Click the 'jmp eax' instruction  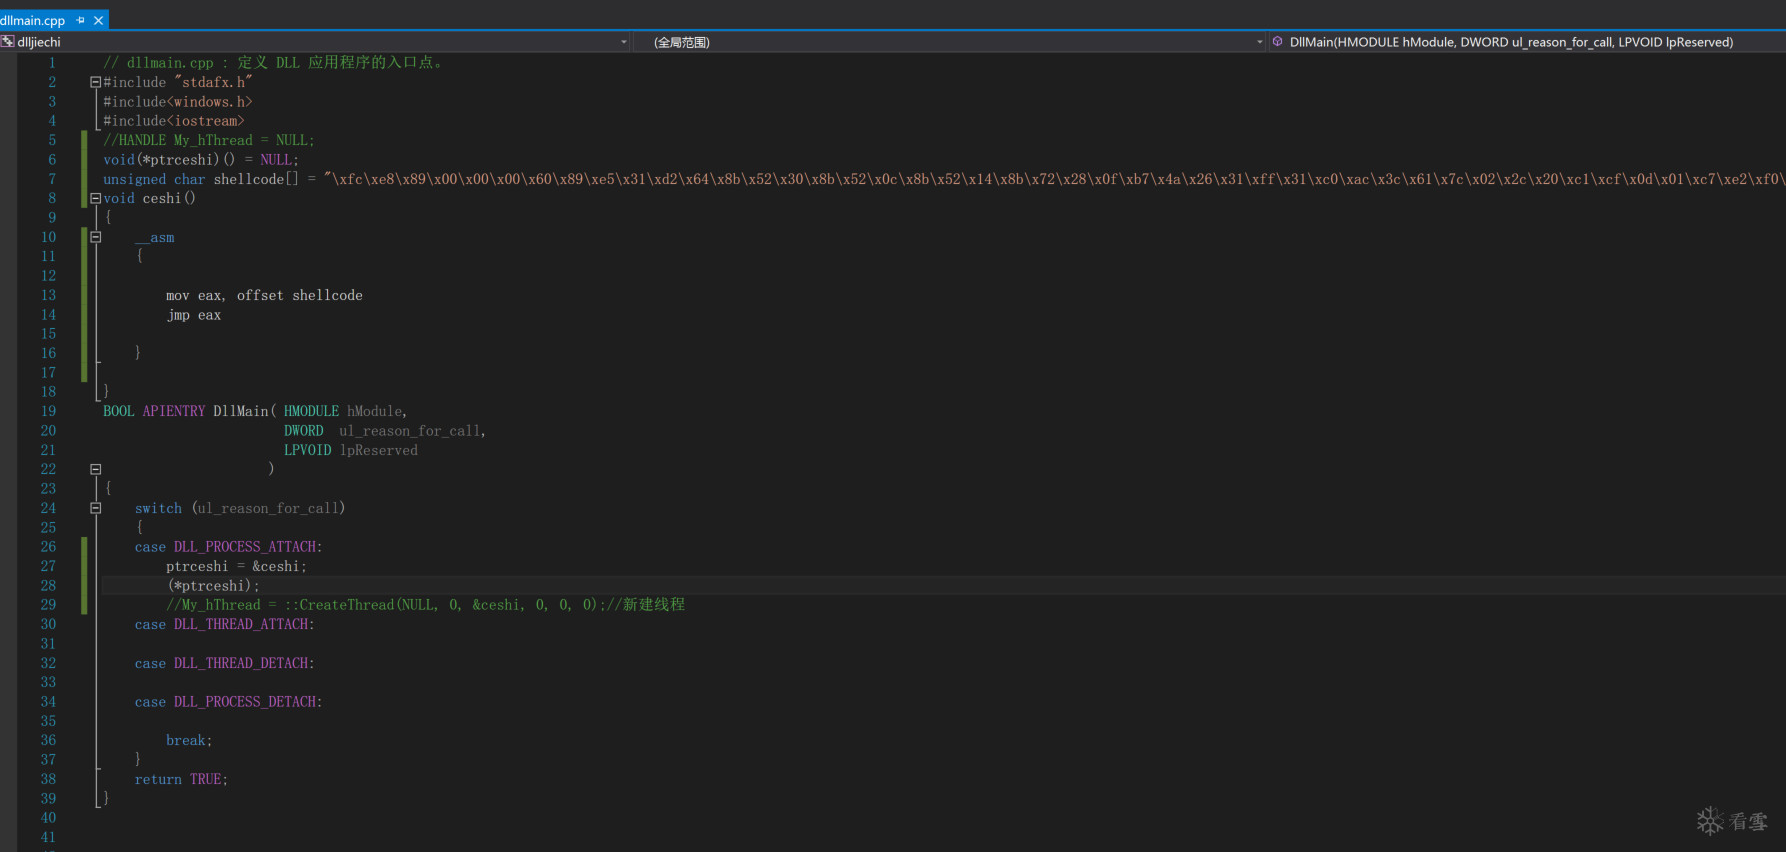194,315
